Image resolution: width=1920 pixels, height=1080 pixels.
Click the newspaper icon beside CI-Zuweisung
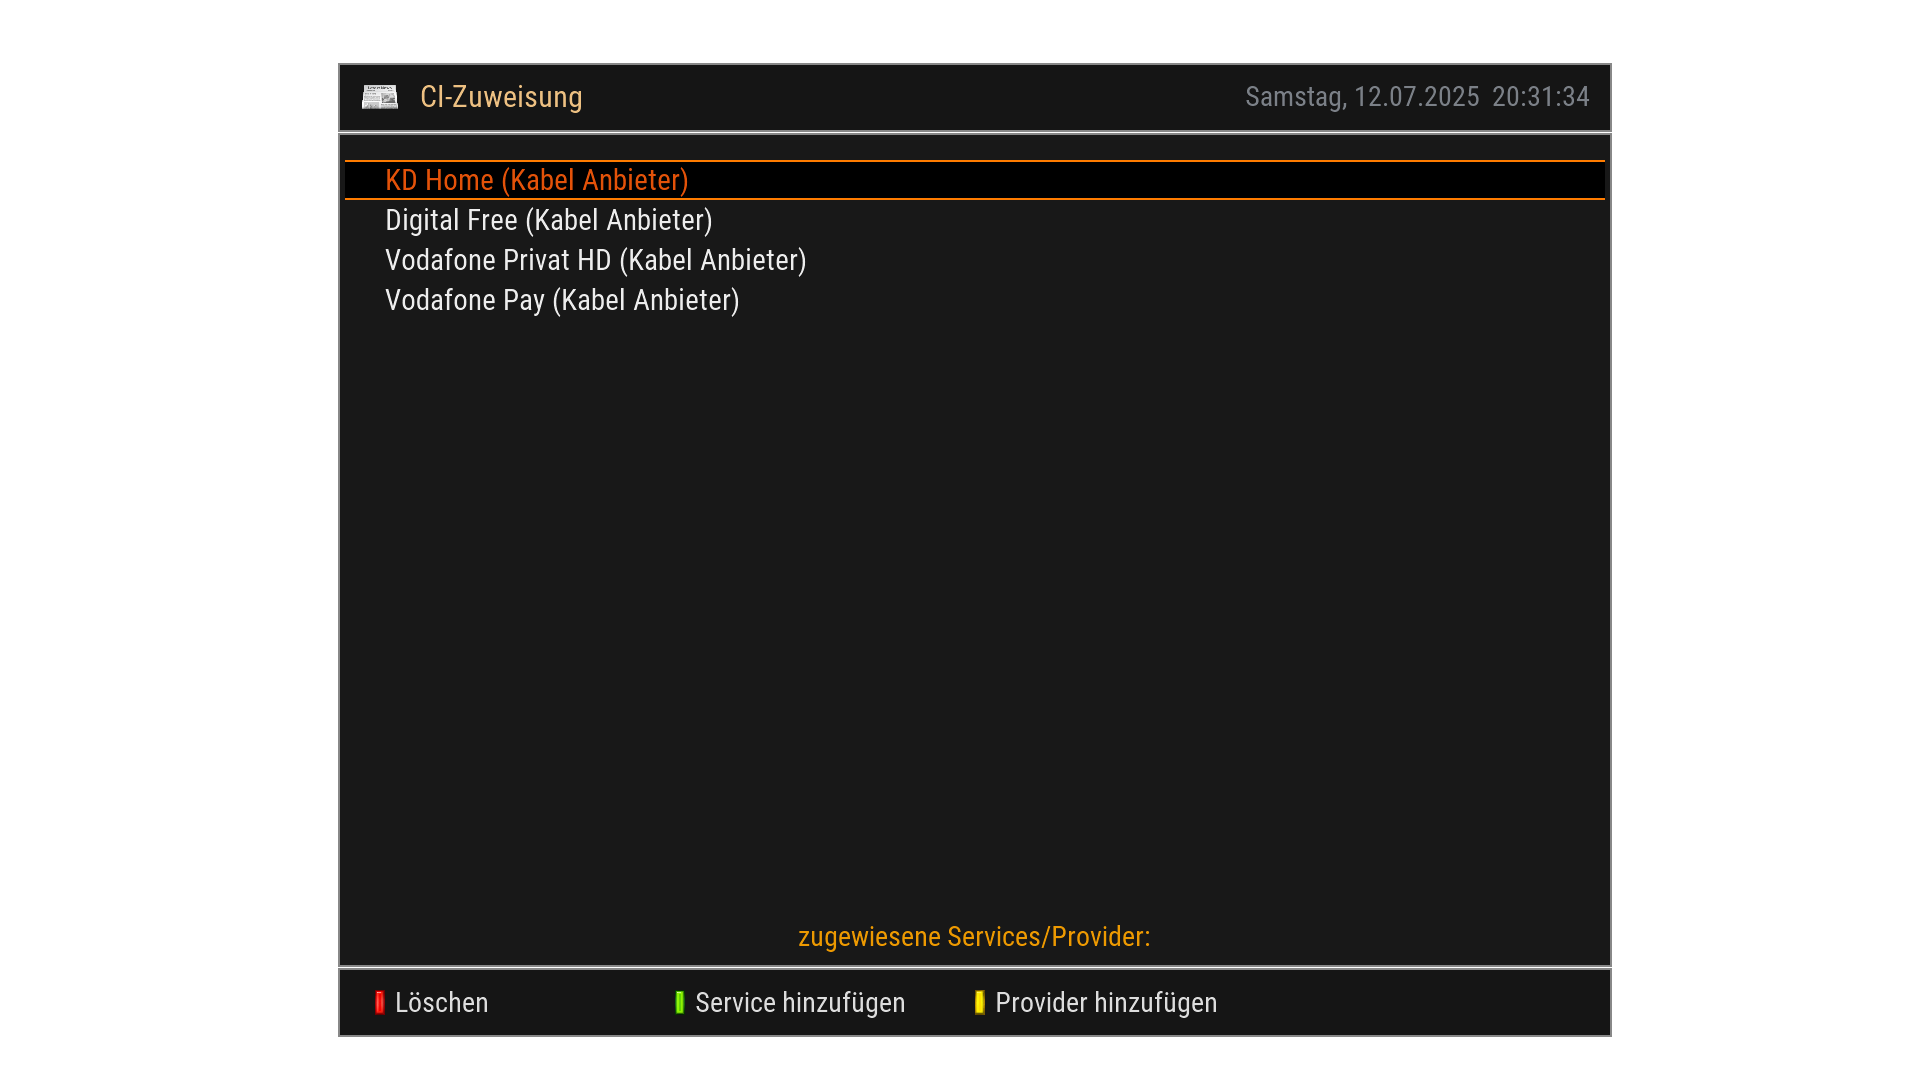(380, 97)
